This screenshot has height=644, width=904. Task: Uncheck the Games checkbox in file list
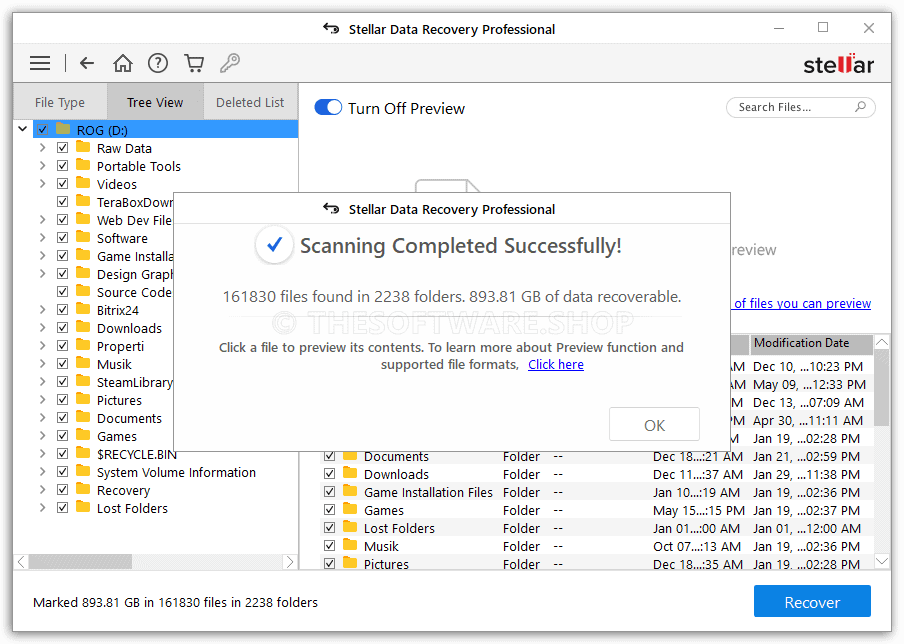329,510
